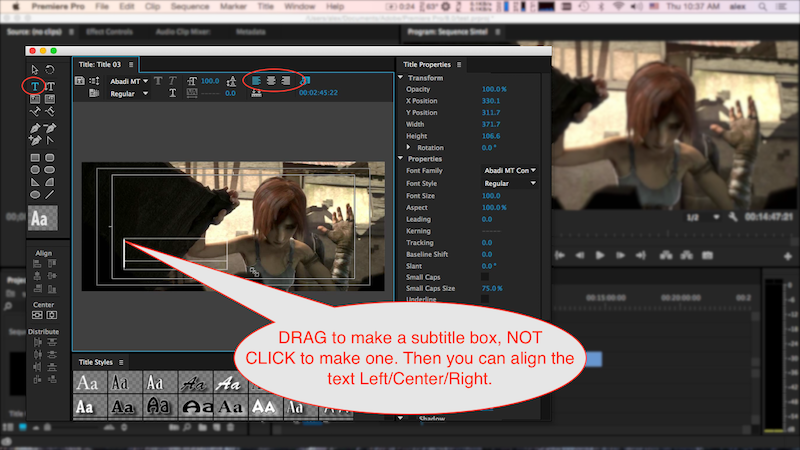Switch to Metadata tab
This screenshot has height=450, width=800.
click(251, 32)
